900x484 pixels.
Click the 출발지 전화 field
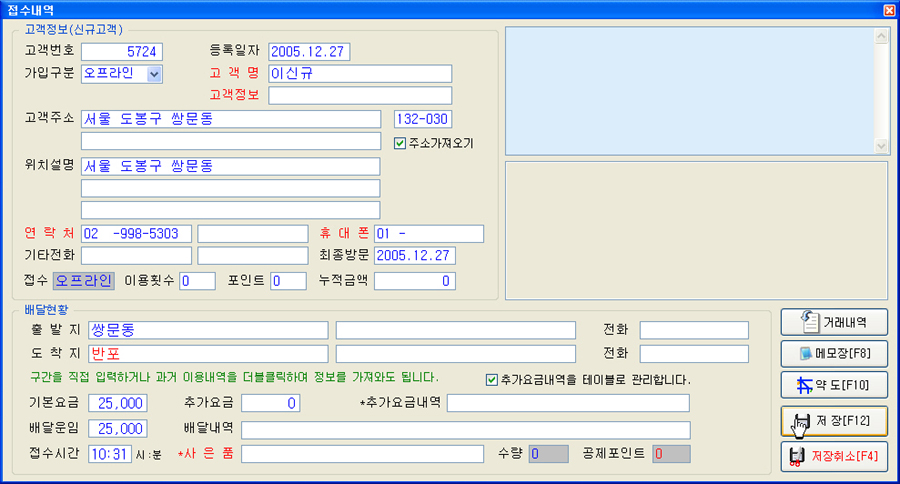pyautogui.click(x=695, y=330)
